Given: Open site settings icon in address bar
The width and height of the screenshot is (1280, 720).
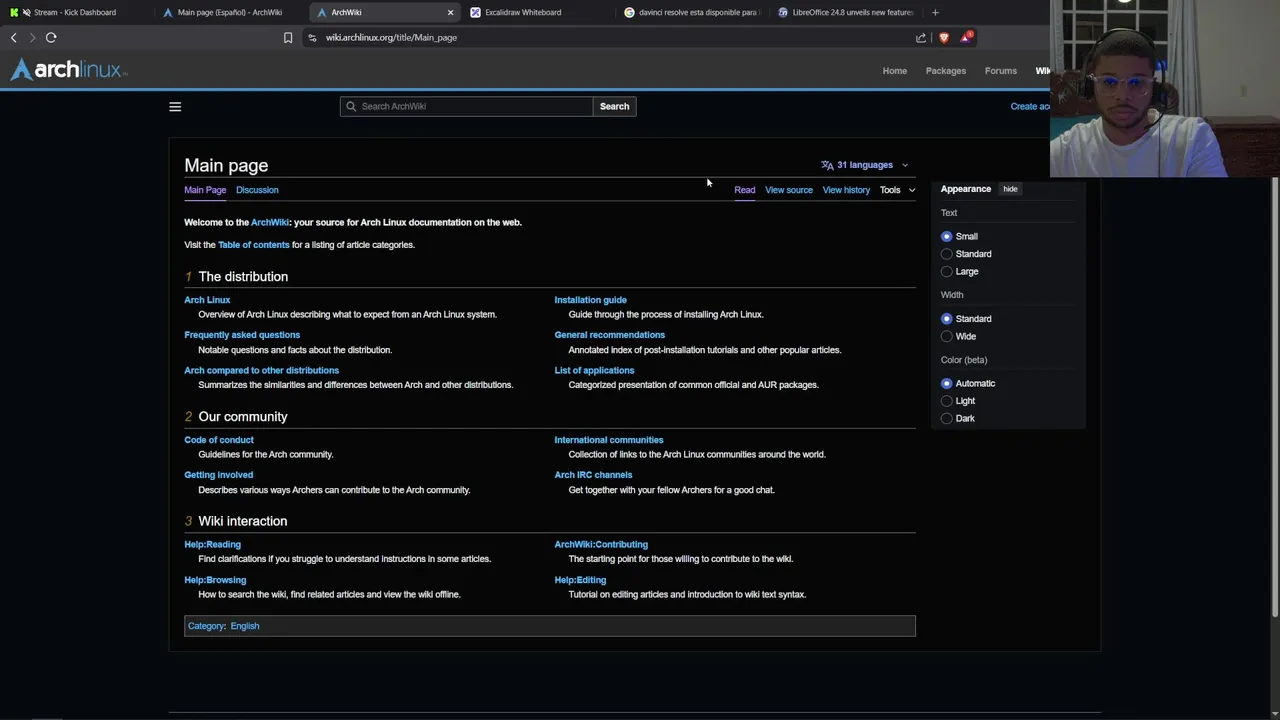Looking at the screenshot, I should click(312, 37).
